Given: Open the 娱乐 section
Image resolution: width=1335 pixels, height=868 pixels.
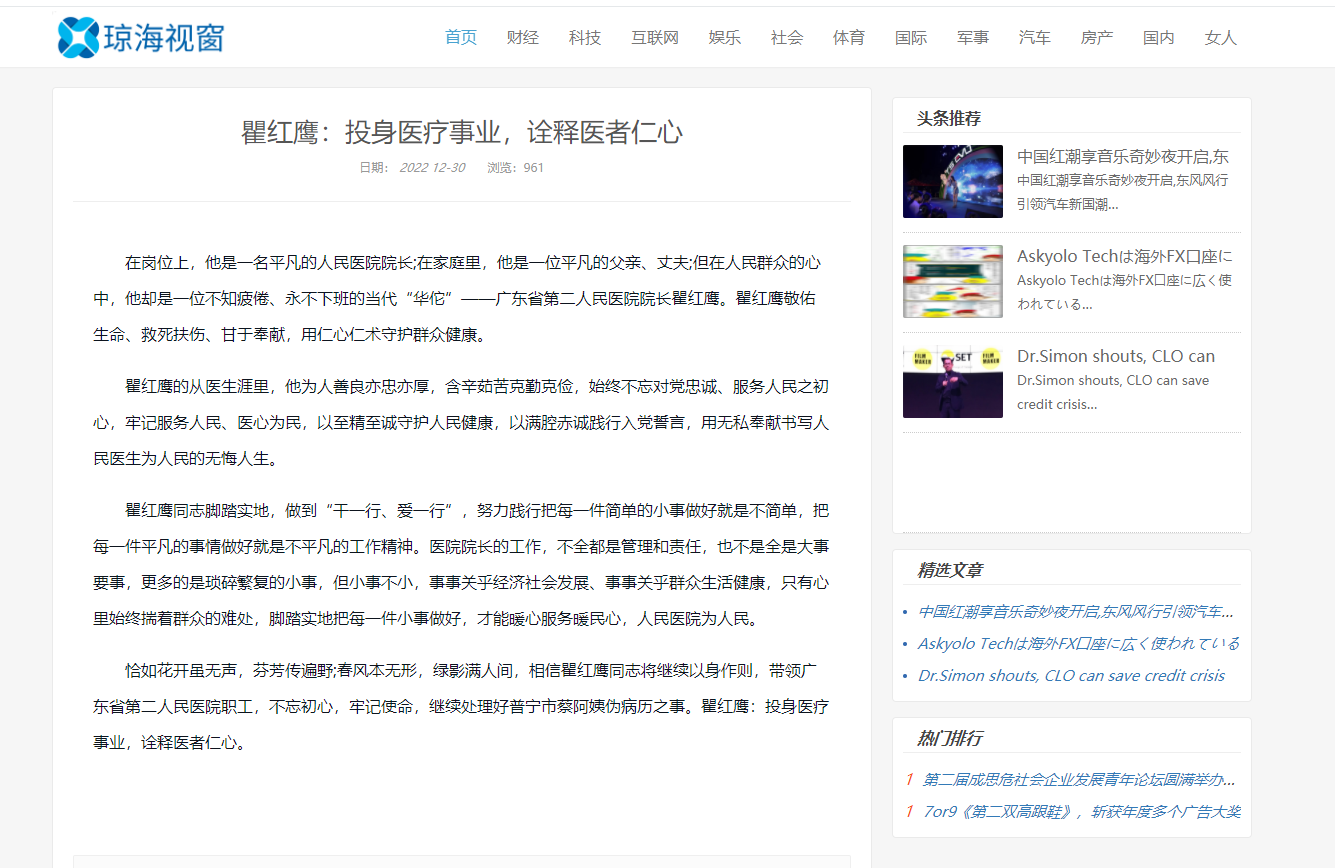Looking at the screenshot, I should pyautogui.click(x=725, y=38).
